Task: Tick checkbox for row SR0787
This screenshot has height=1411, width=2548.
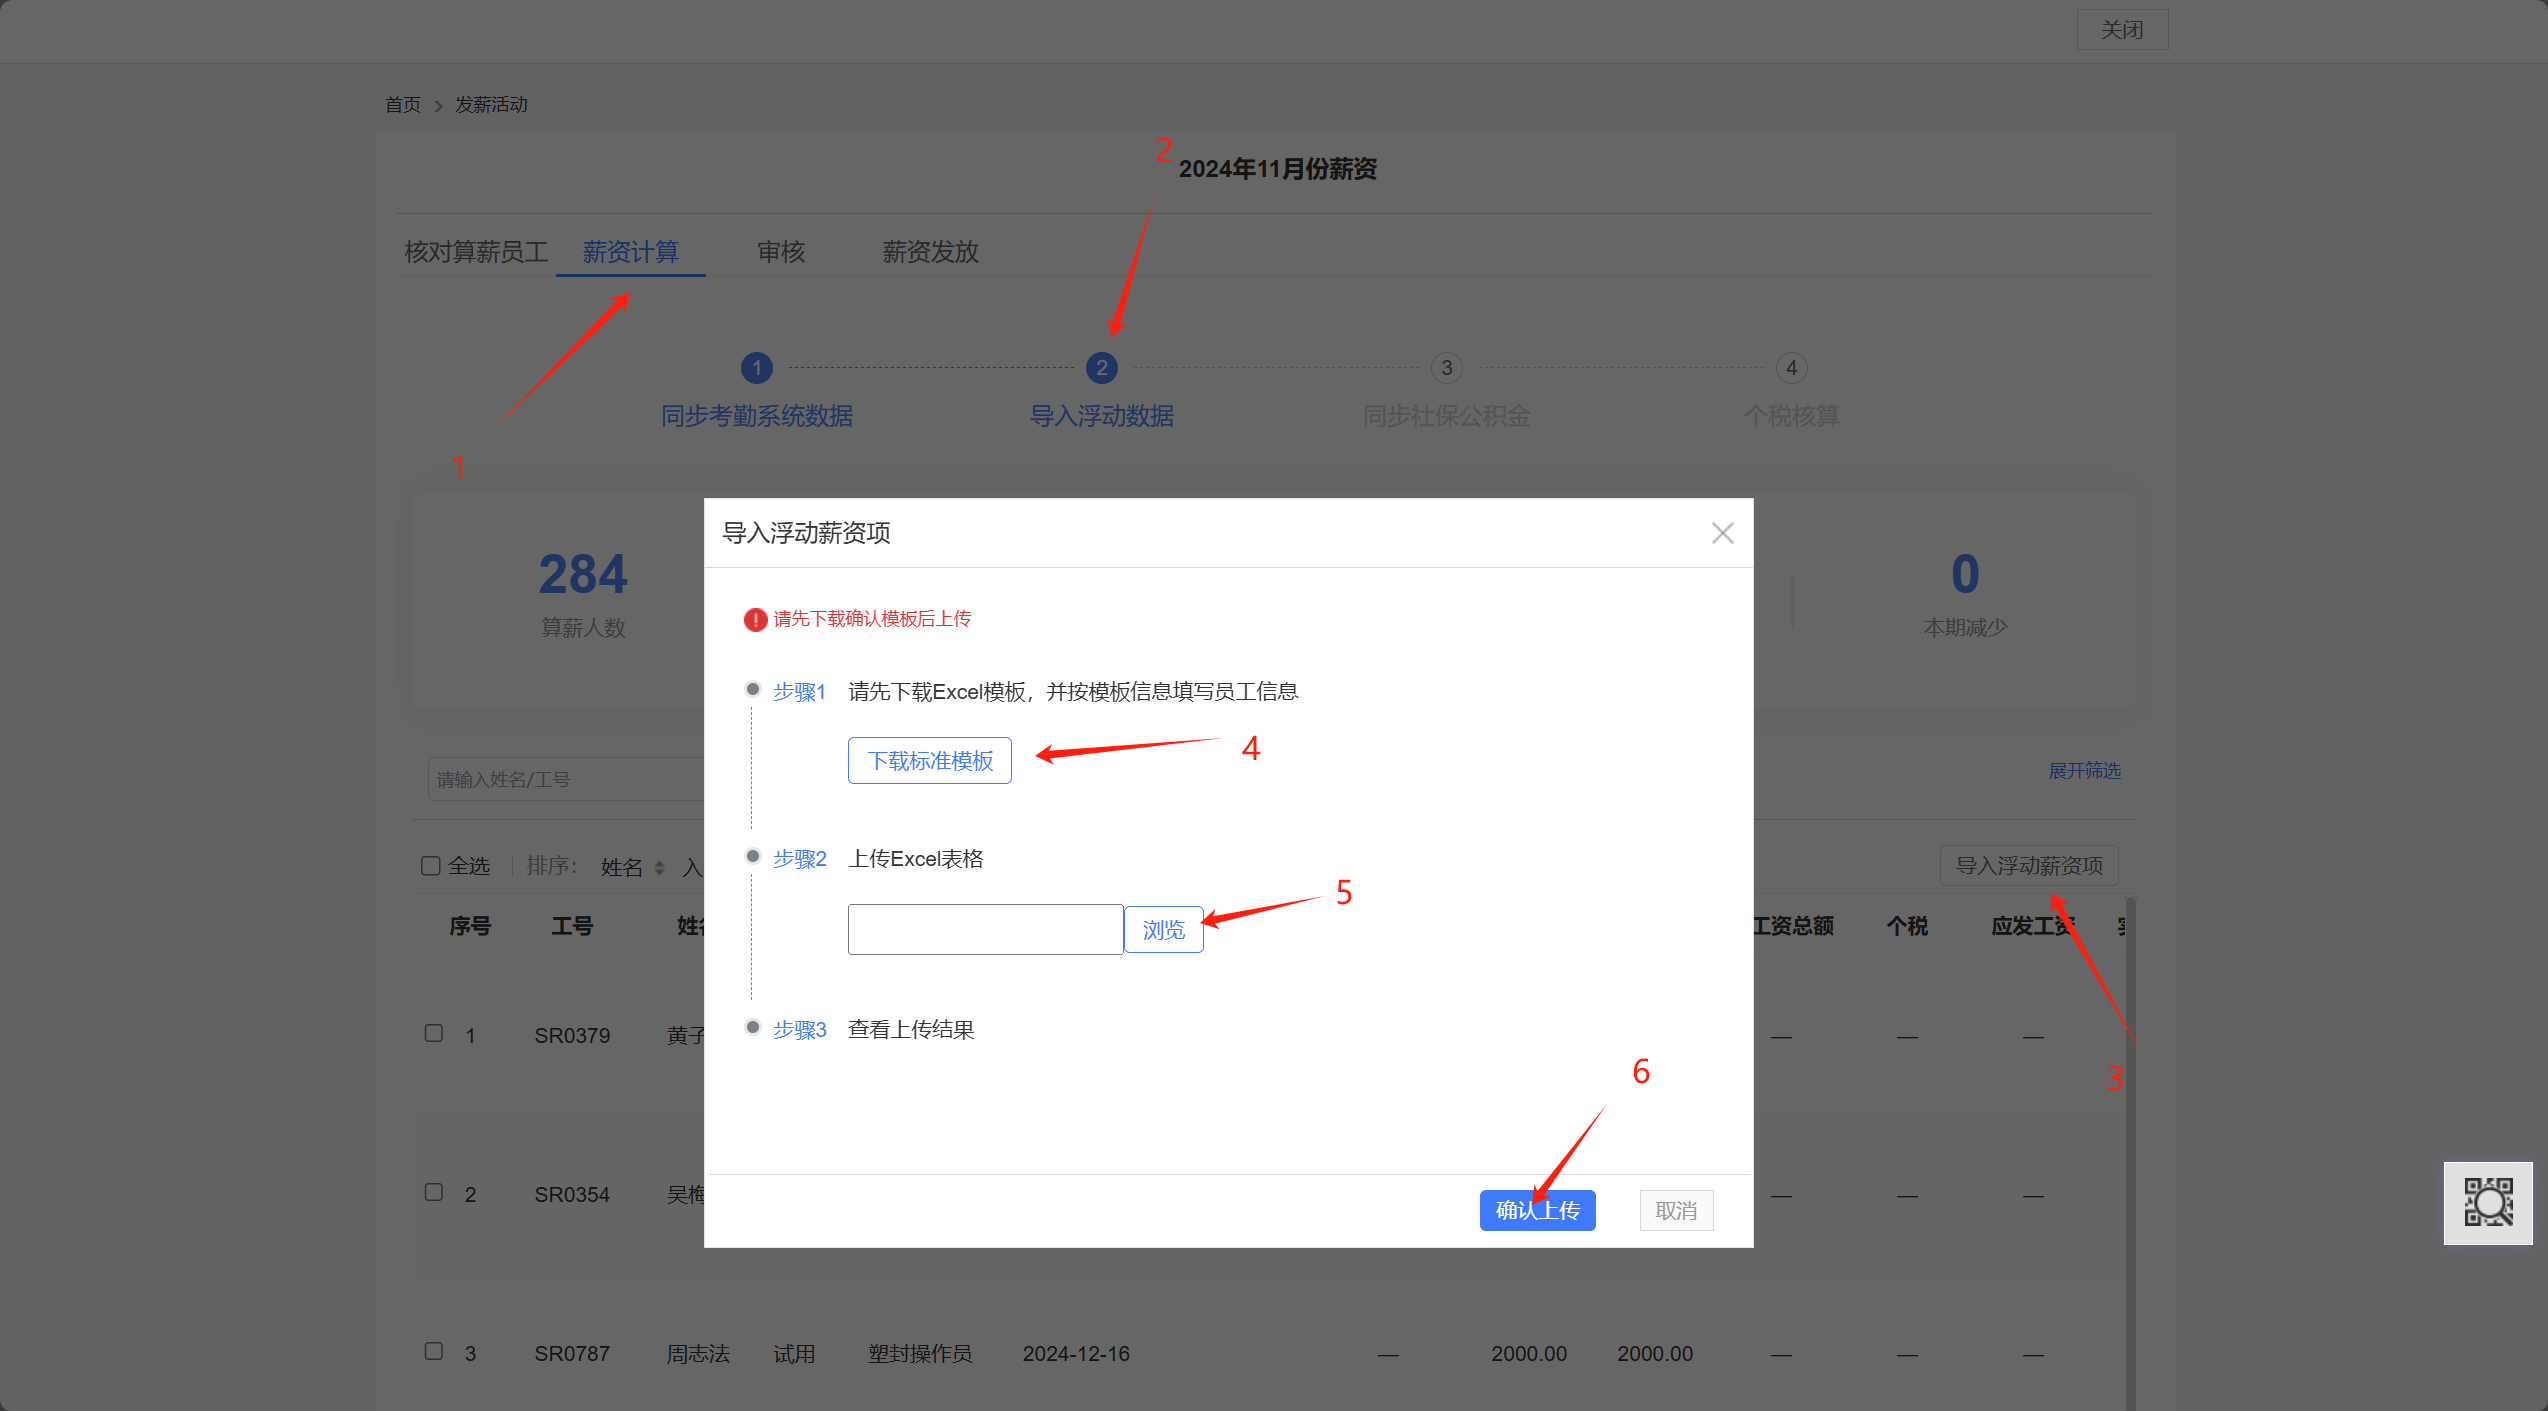Action: pyautogui.click(x=434, y=1351)
